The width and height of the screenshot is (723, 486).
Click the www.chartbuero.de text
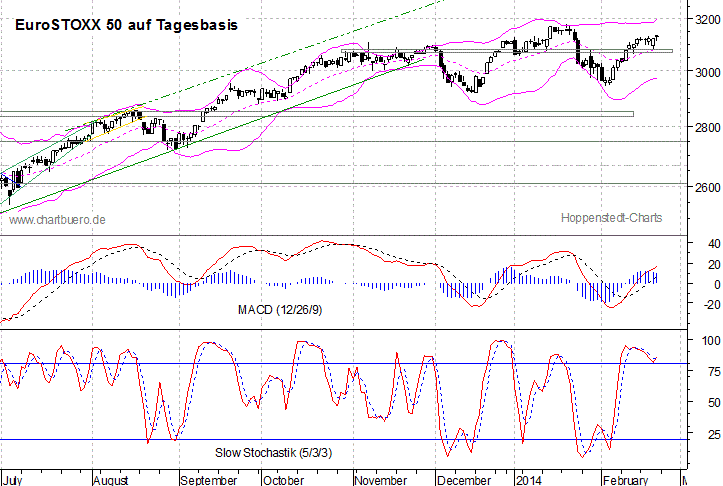(x=57, y=220)
